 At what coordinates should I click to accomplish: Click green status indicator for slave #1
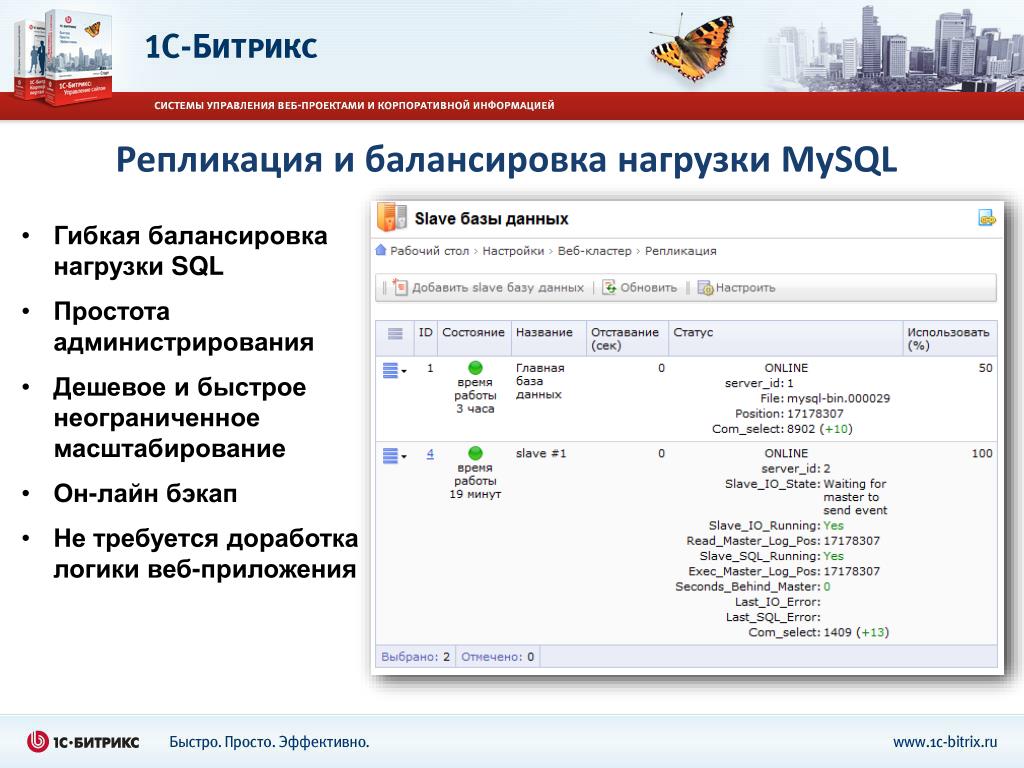pos(475,453)
